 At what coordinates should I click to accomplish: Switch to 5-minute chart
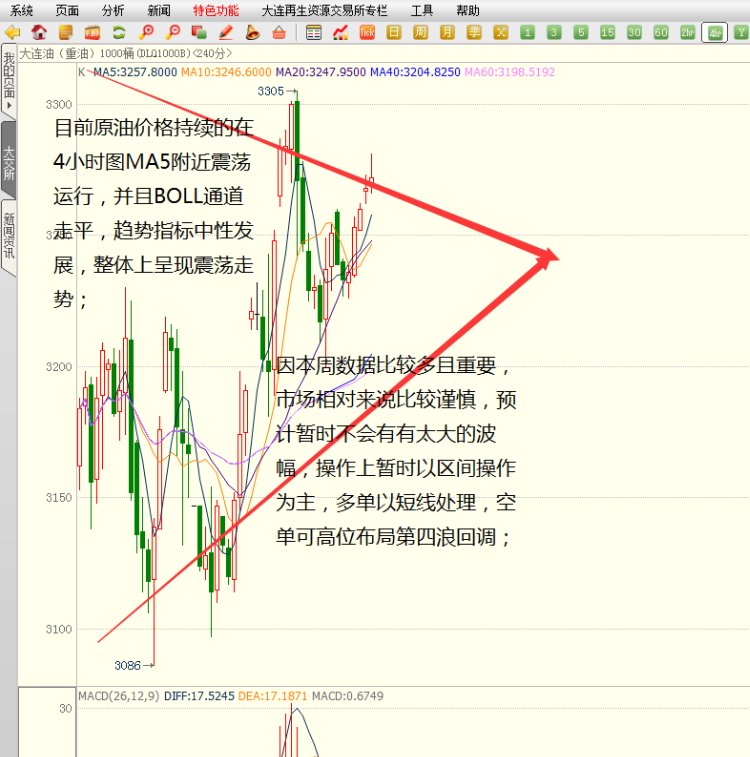pos(581,33)
